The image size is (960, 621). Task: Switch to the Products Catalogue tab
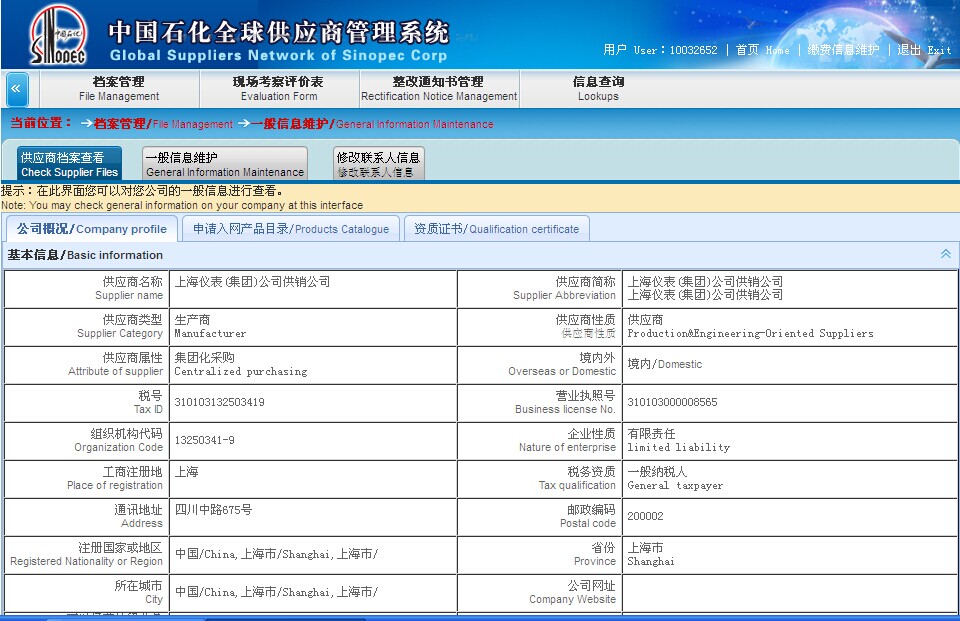coord(290,229)
